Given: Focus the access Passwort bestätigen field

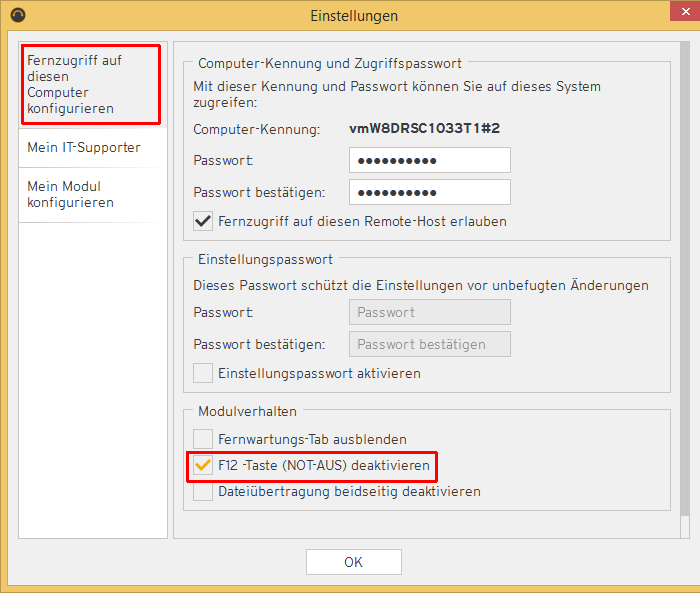Looking at the screenshot, I should coord(429,192).
